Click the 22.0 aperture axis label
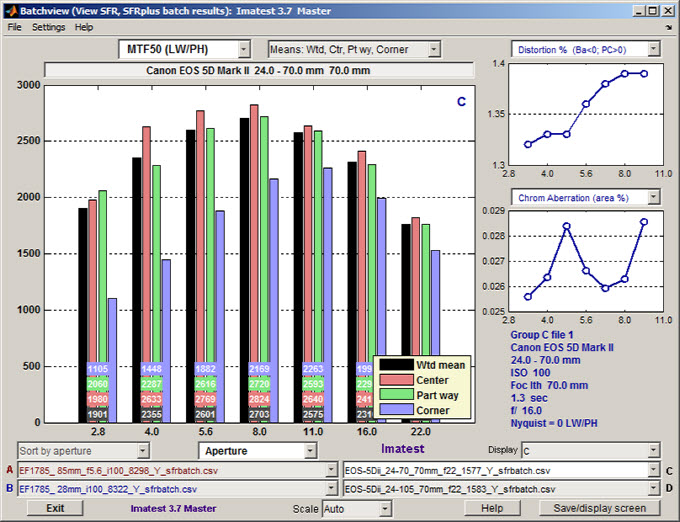 [421, 432]
